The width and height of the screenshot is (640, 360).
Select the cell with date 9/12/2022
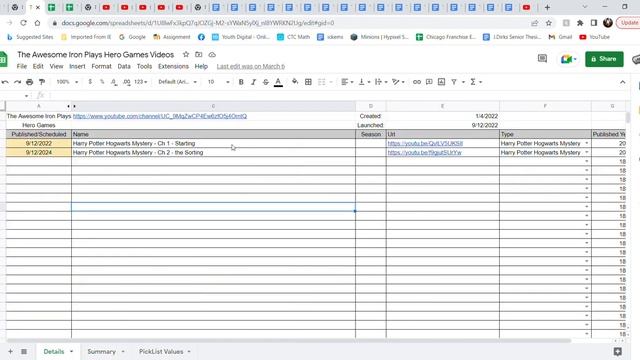(x=38, y=143)
